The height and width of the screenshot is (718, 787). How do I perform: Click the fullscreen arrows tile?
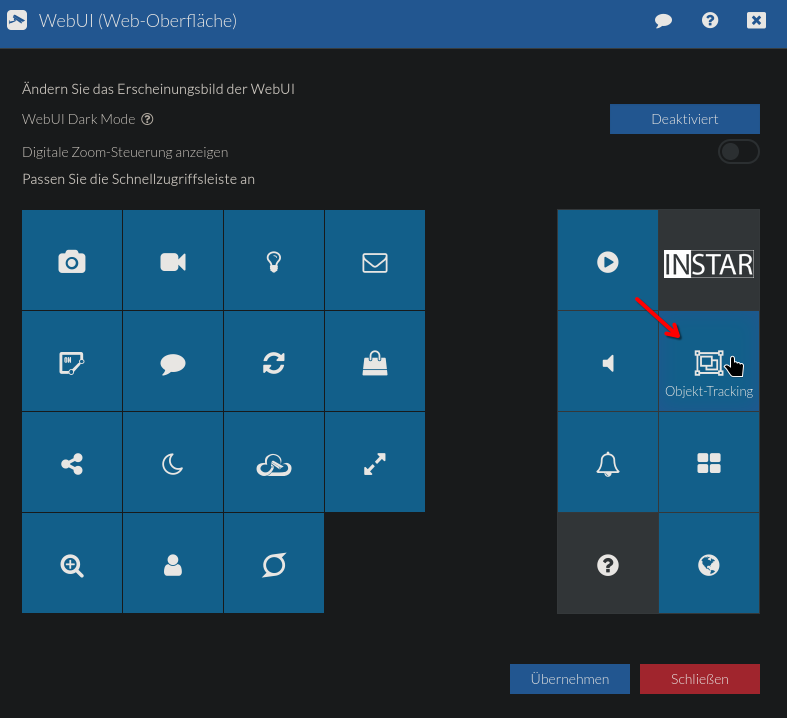[x=375, y=463]
